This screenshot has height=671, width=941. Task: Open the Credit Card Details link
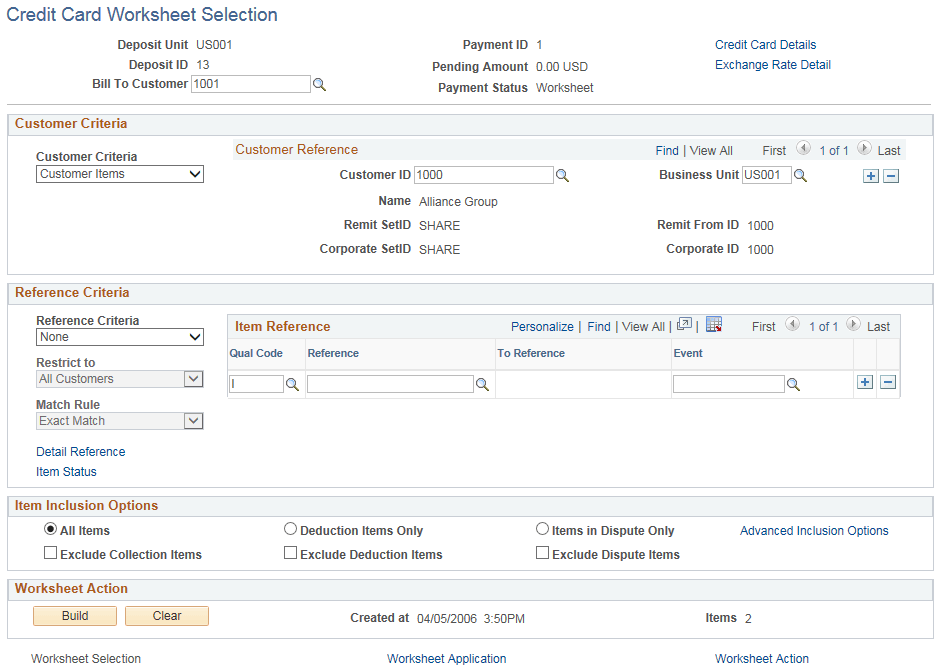click(765, 44)
